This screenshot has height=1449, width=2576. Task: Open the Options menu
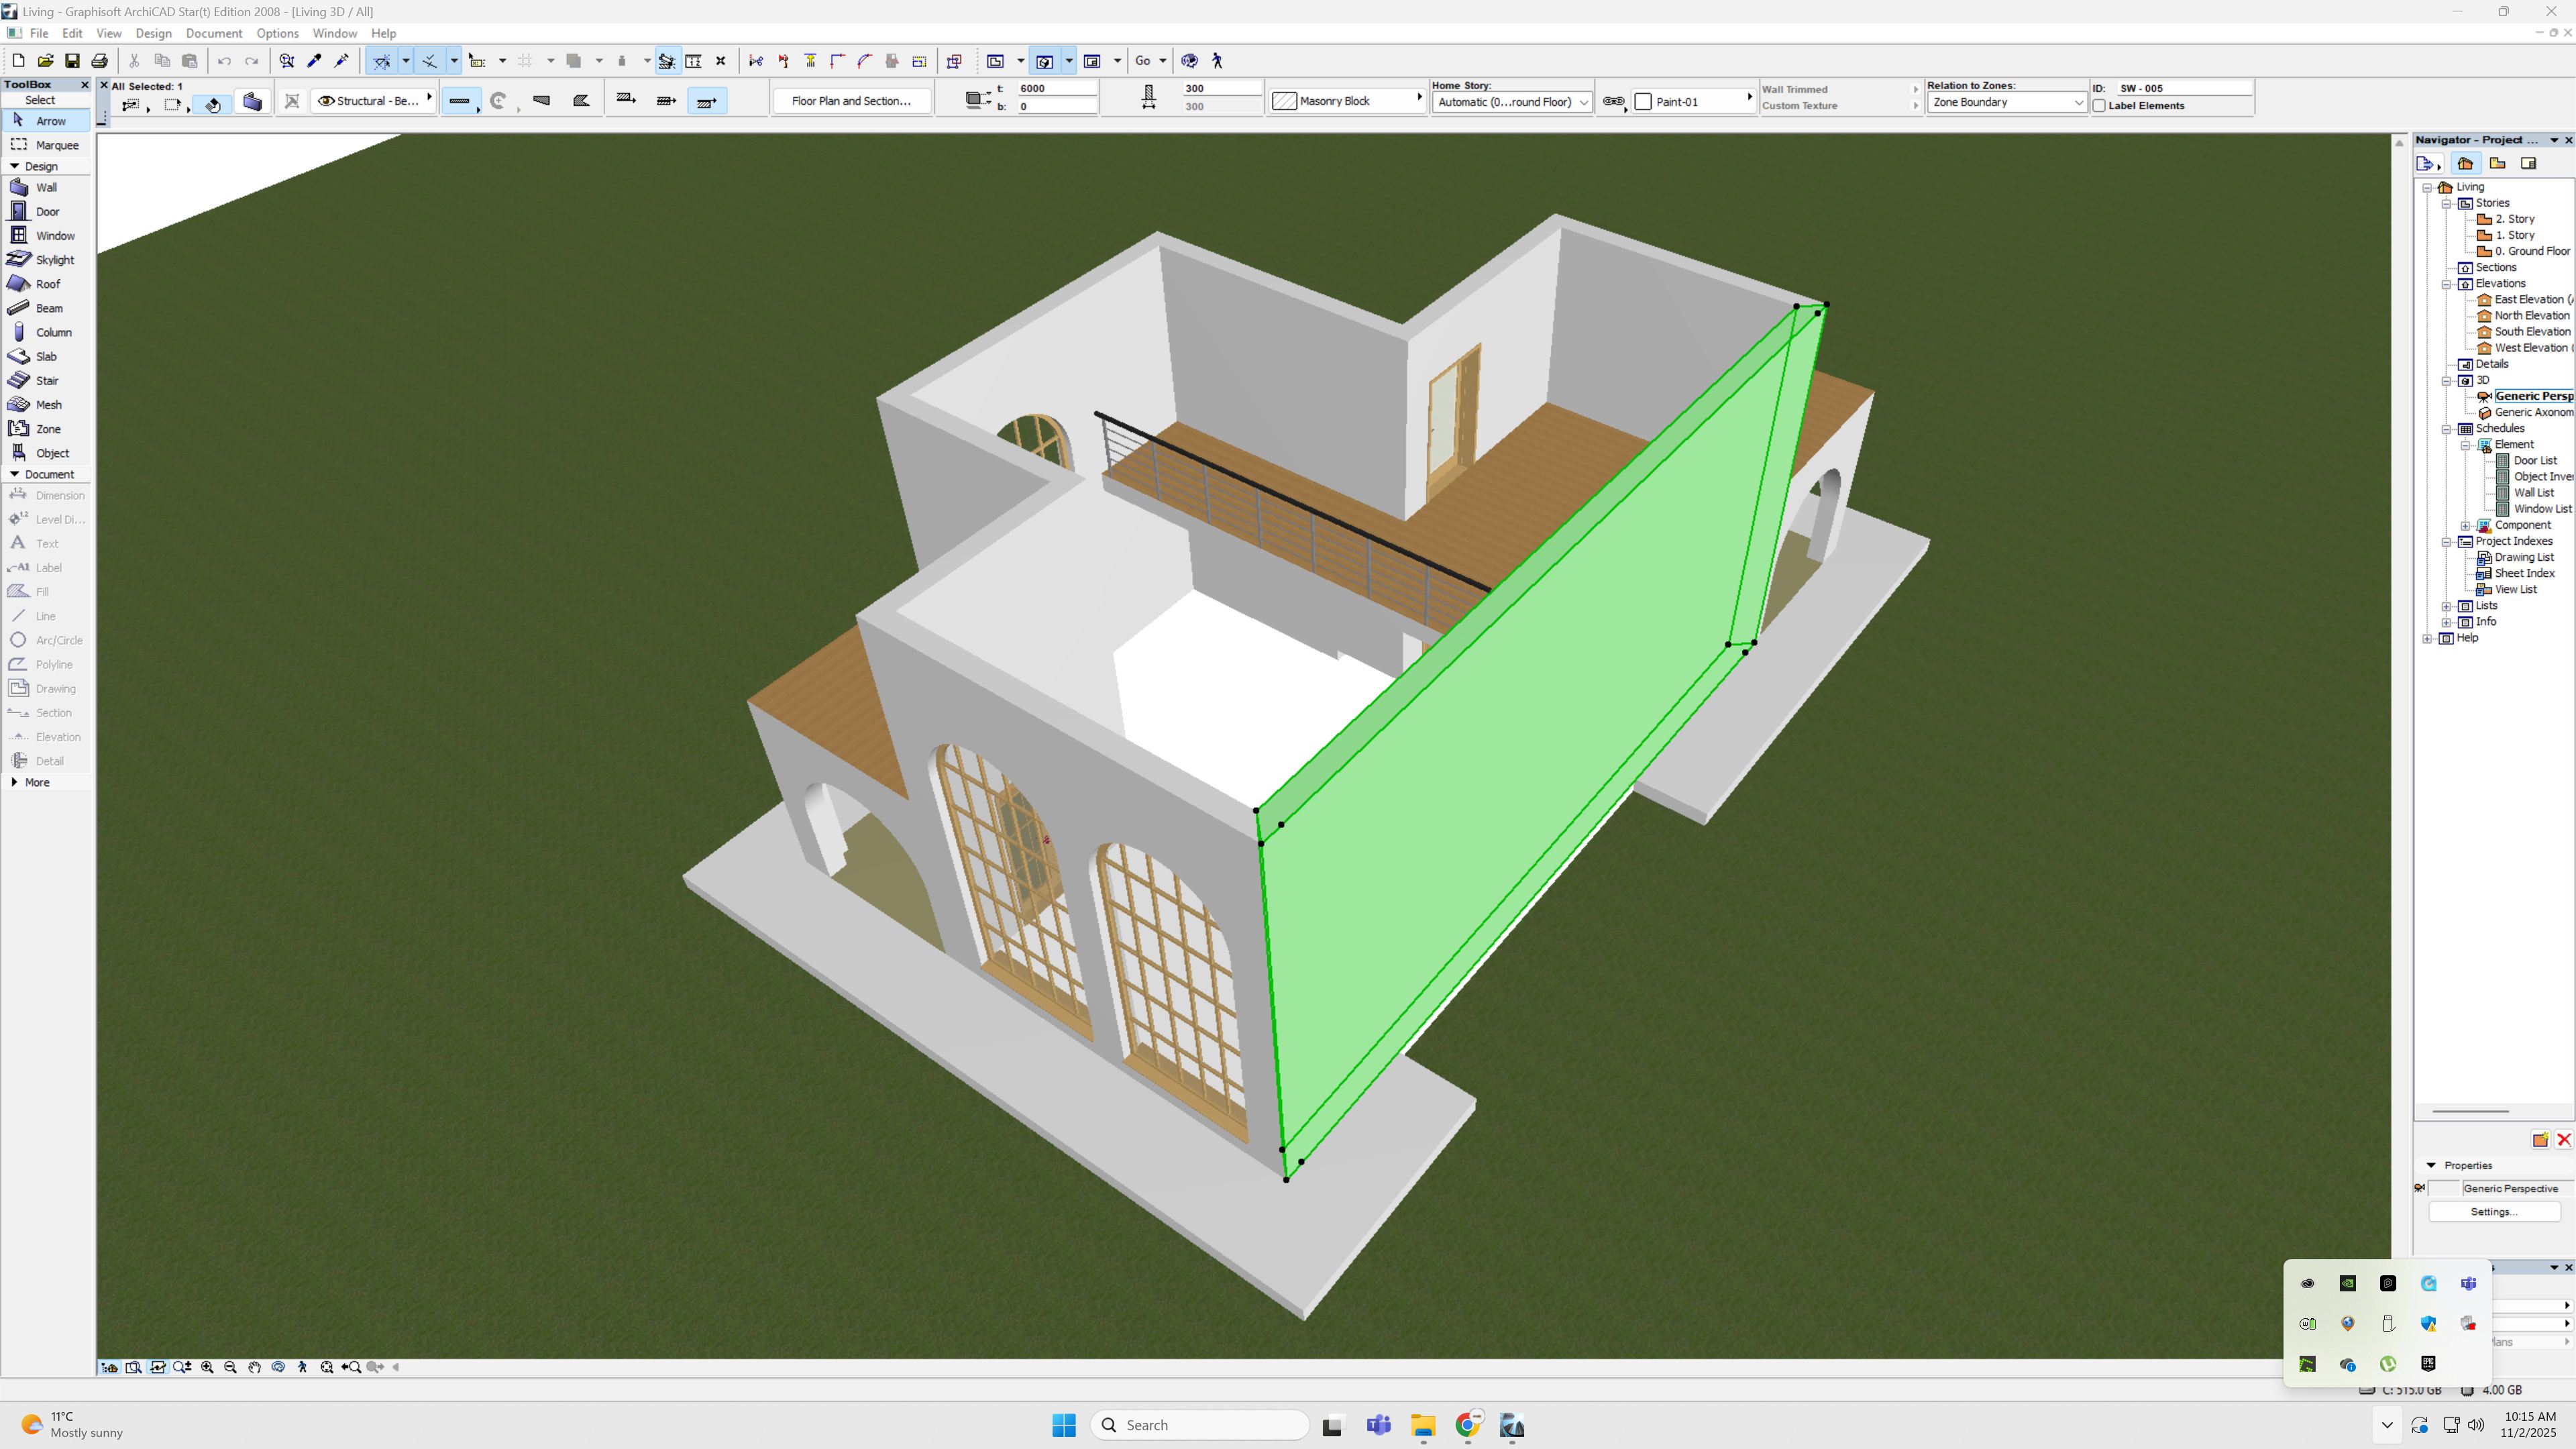click(277, 33)
